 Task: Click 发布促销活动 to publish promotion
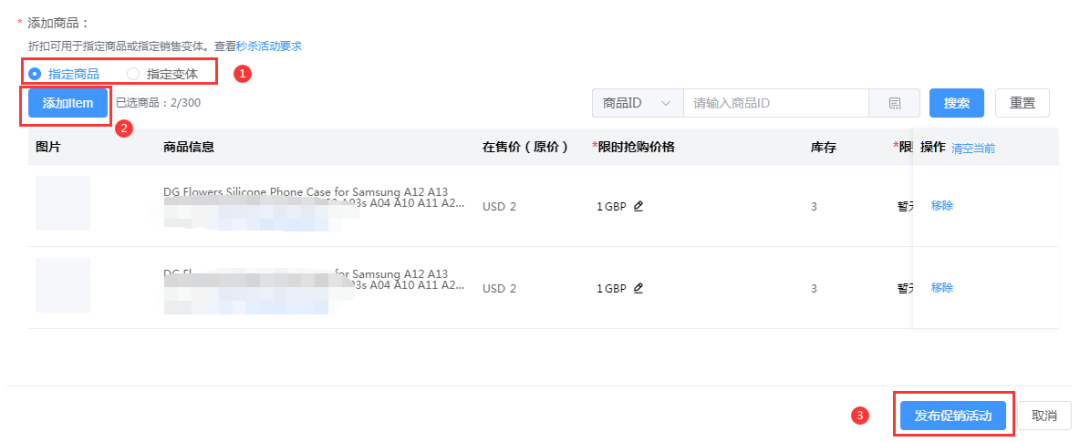953,416
